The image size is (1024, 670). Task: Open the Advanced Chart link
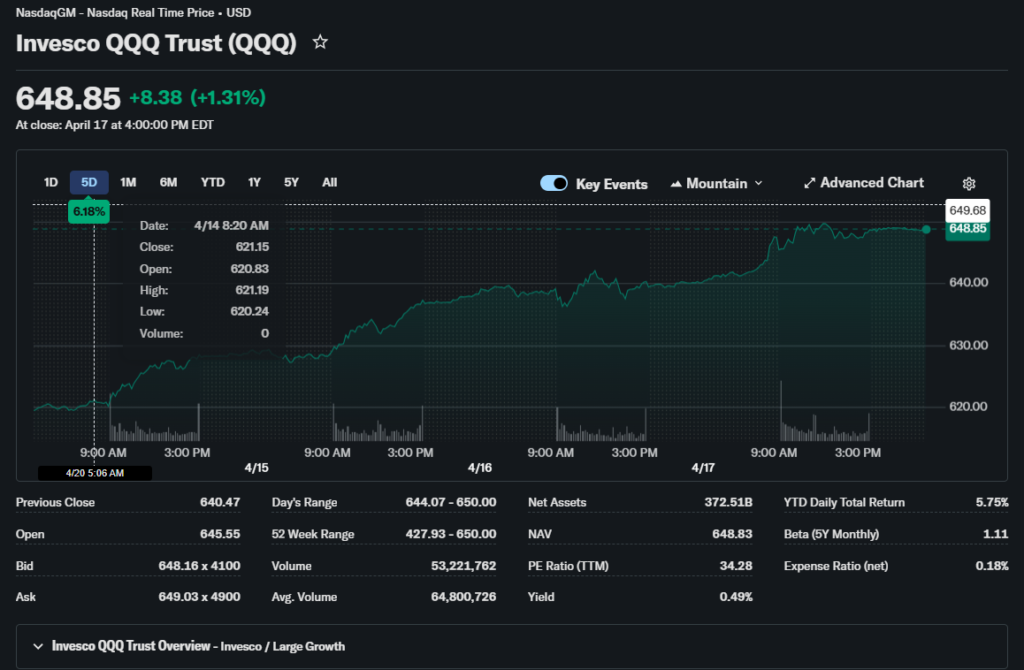pos(871,183)
